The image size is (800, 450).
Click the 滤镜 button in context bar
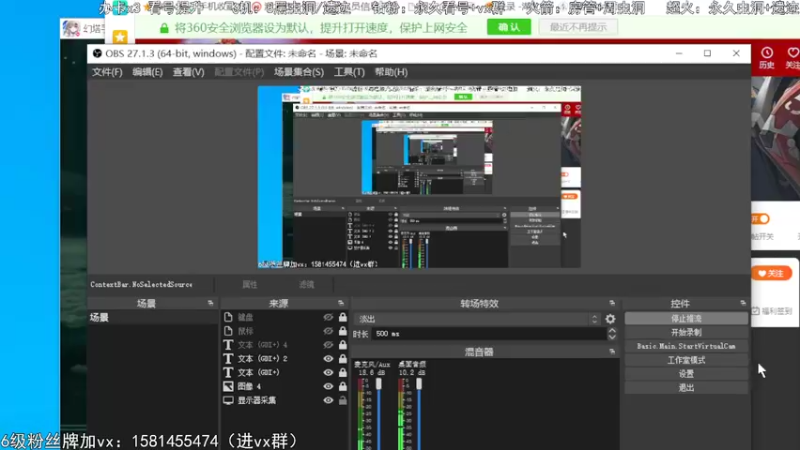307,285
